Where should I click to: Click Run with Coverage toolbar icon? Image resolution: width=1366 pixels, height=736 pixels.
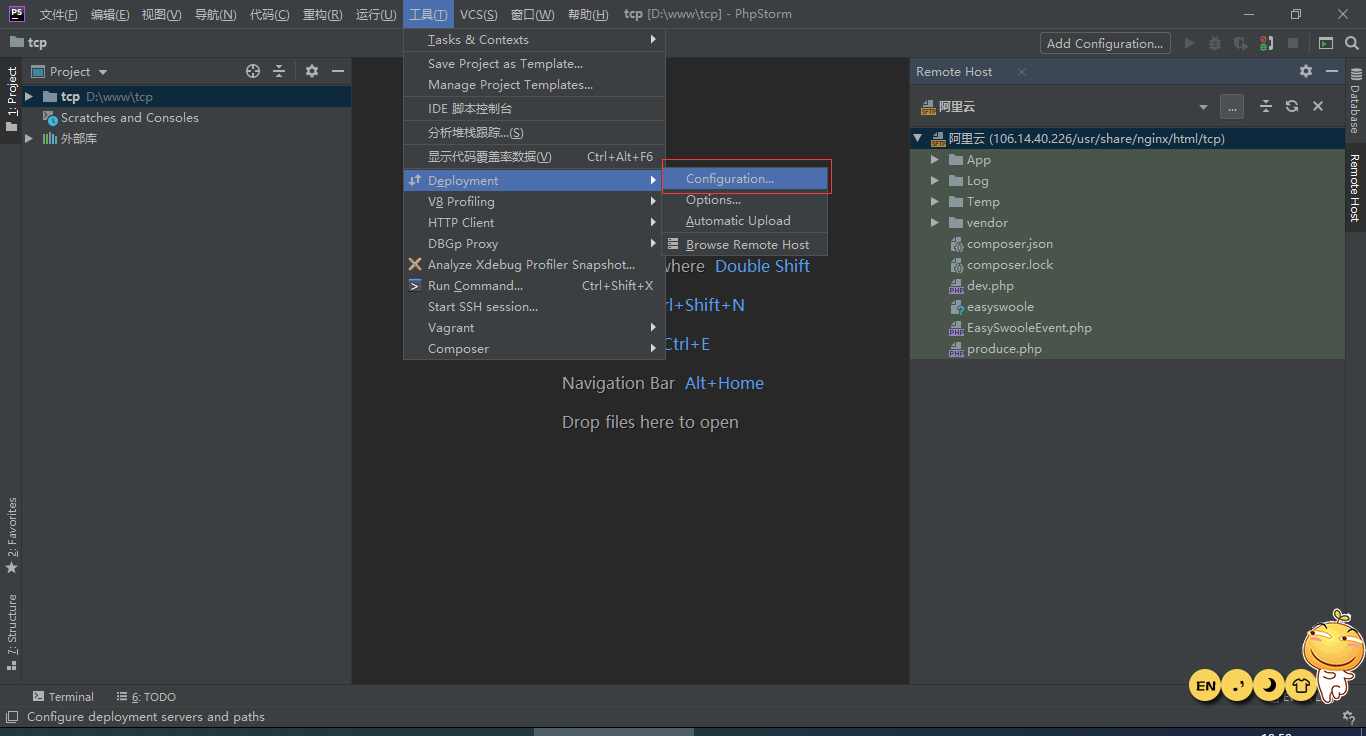point(1241,43)
